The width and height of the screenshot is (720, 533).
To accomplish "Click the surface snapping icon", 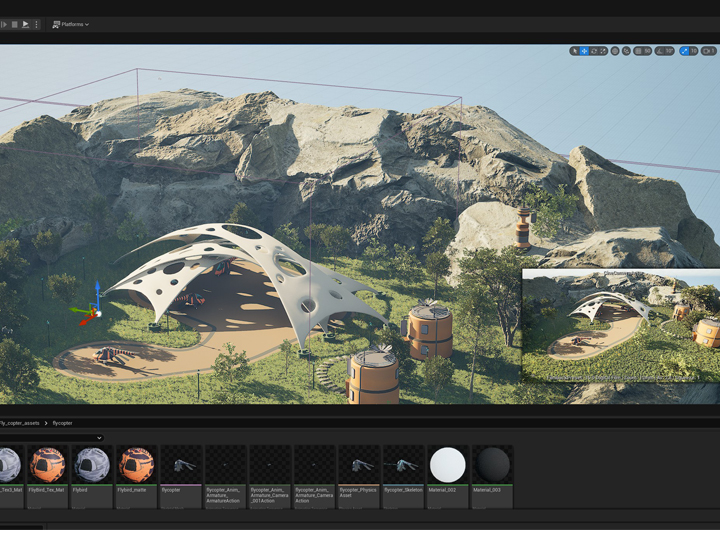I will (x=627, y=51).
